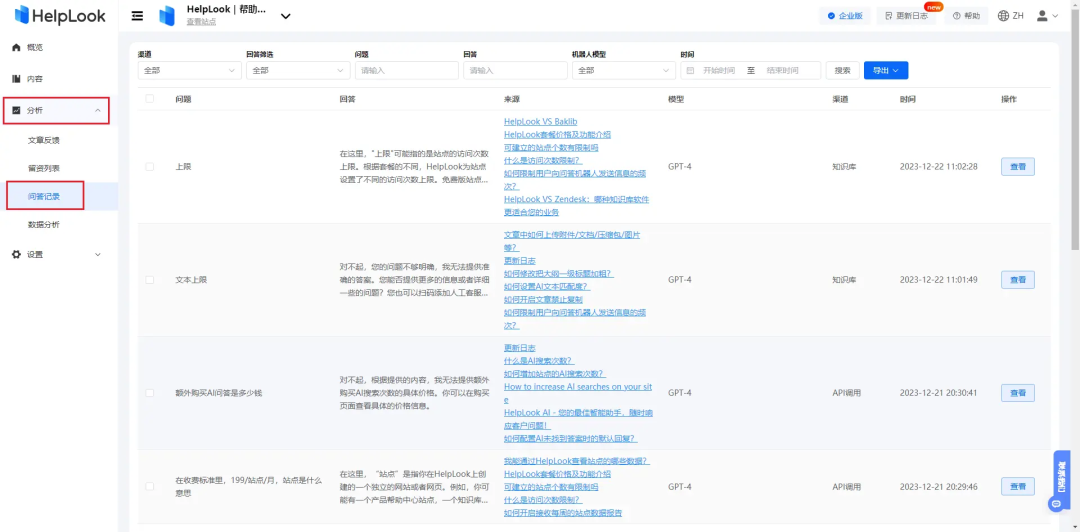Open the 回答筛选 filter dropdown
Viewport: 1080px width, 532px height.
click(x=298, y=70)
